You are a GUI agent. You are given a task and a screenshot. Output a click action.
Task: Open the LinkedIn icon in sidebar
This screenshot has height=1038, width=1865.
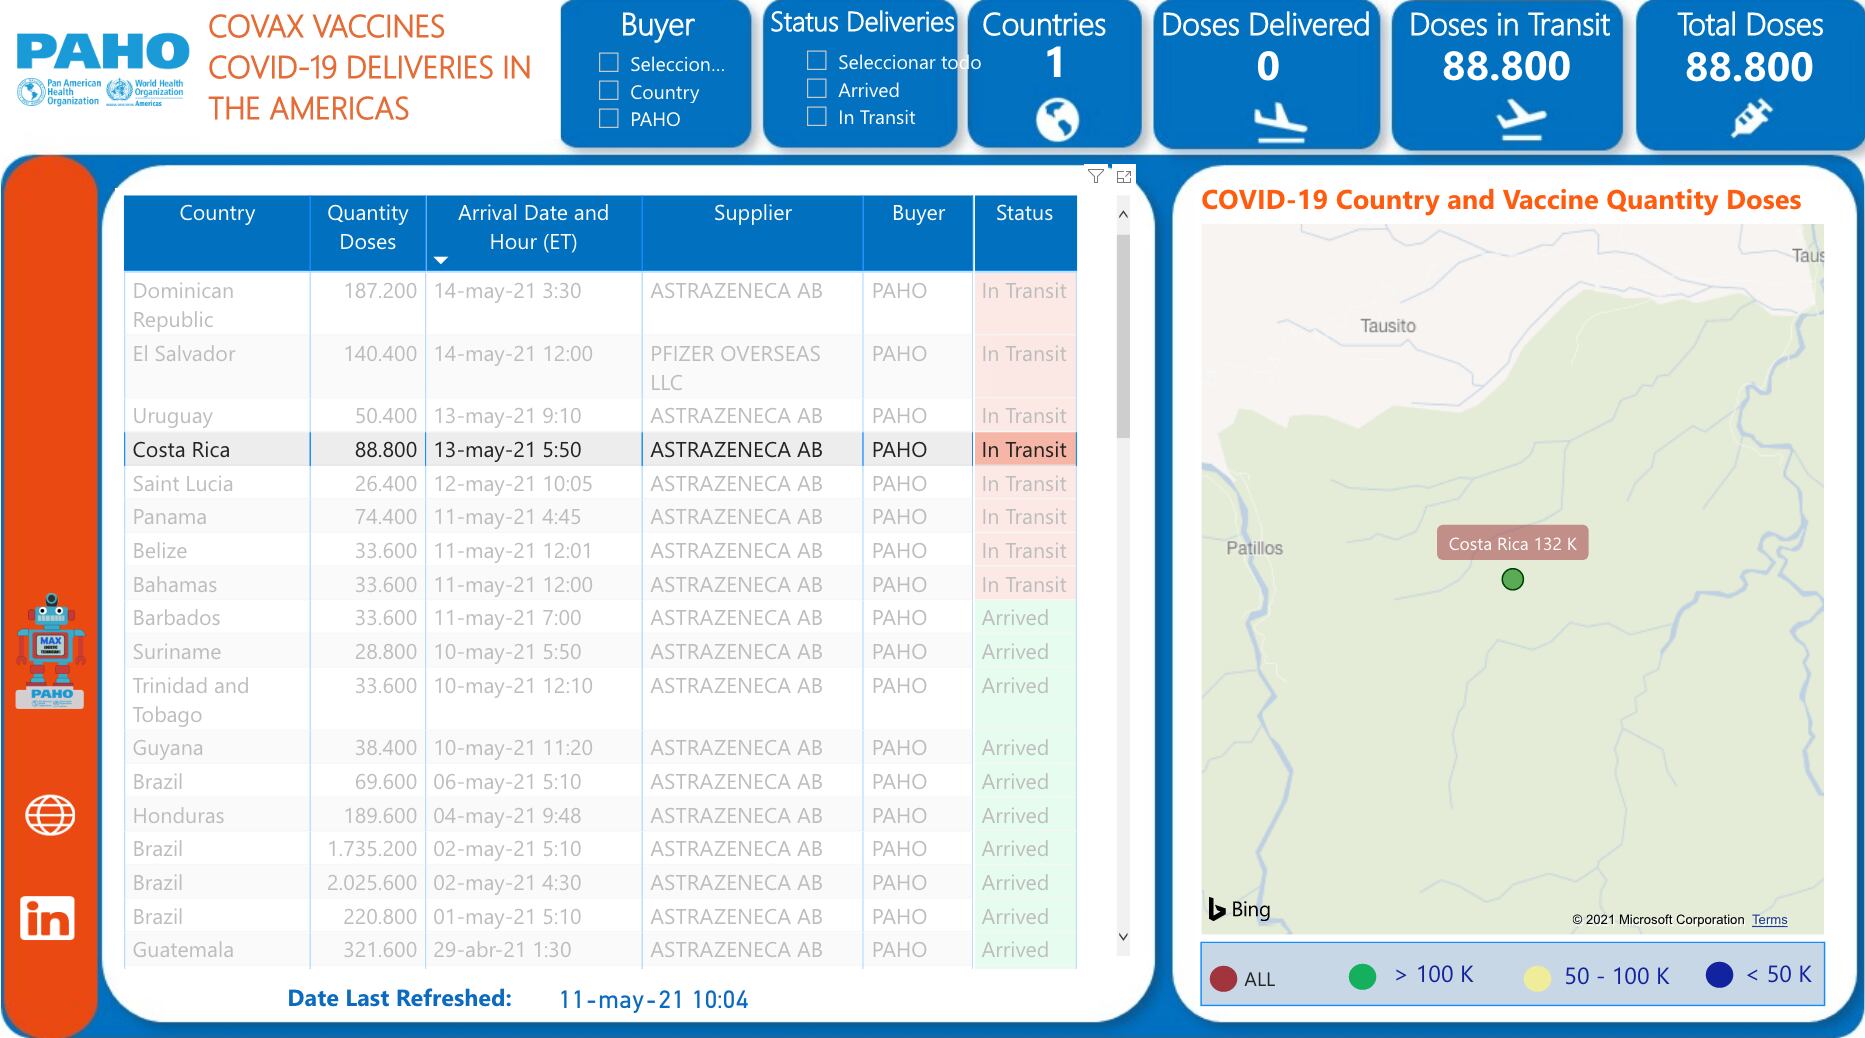[x=48, y=917]
